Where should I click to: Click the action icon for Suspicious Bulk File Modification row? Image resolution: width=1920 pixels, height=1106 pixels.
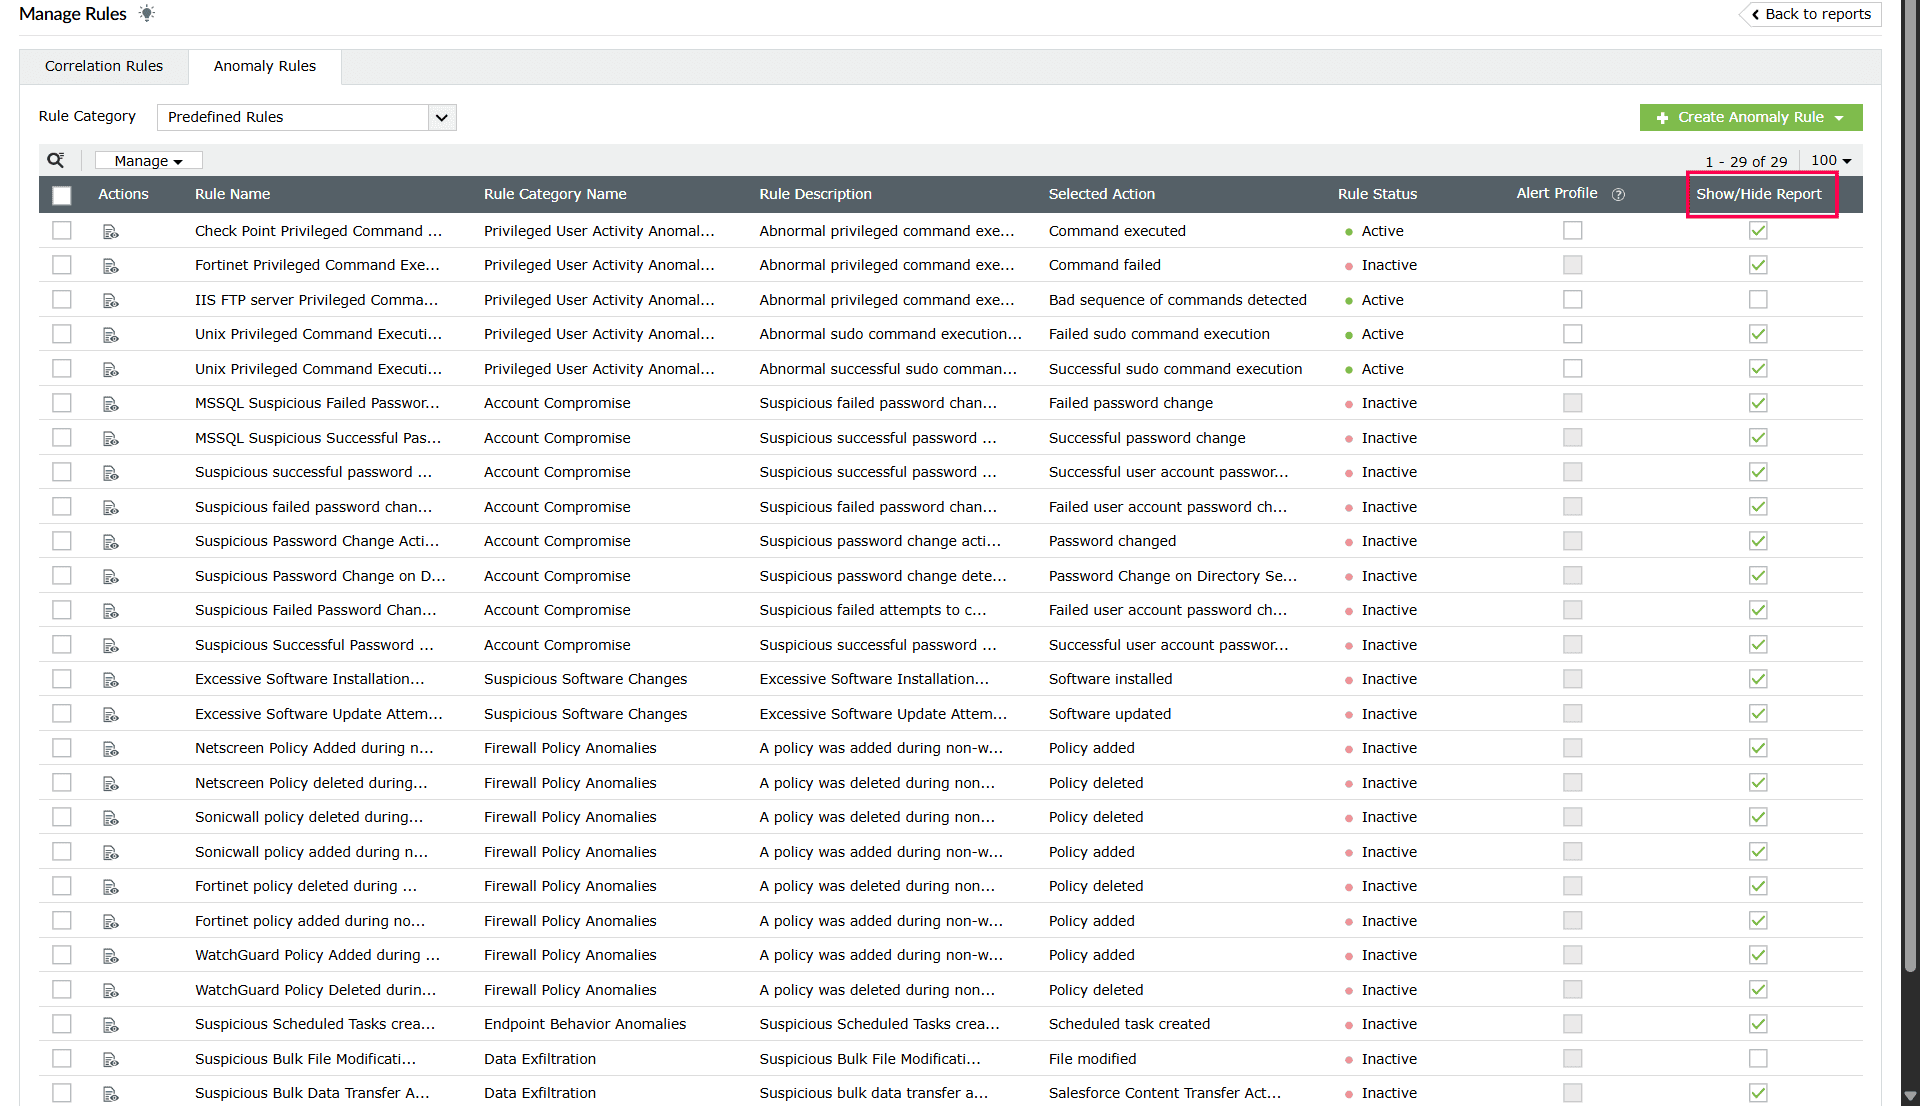click(110, 1060)
